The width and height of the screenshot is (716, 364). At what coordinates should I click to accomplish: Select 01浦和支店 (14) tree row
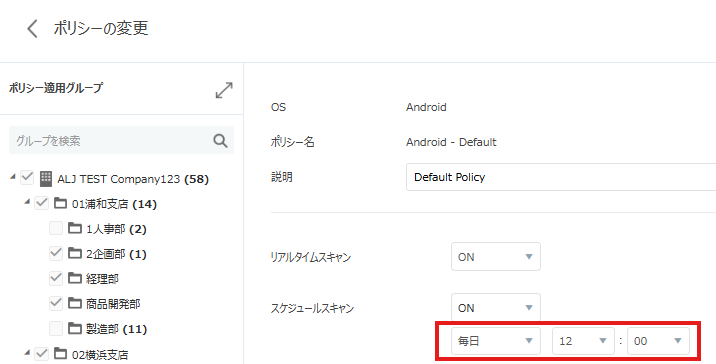coord(114,204)
